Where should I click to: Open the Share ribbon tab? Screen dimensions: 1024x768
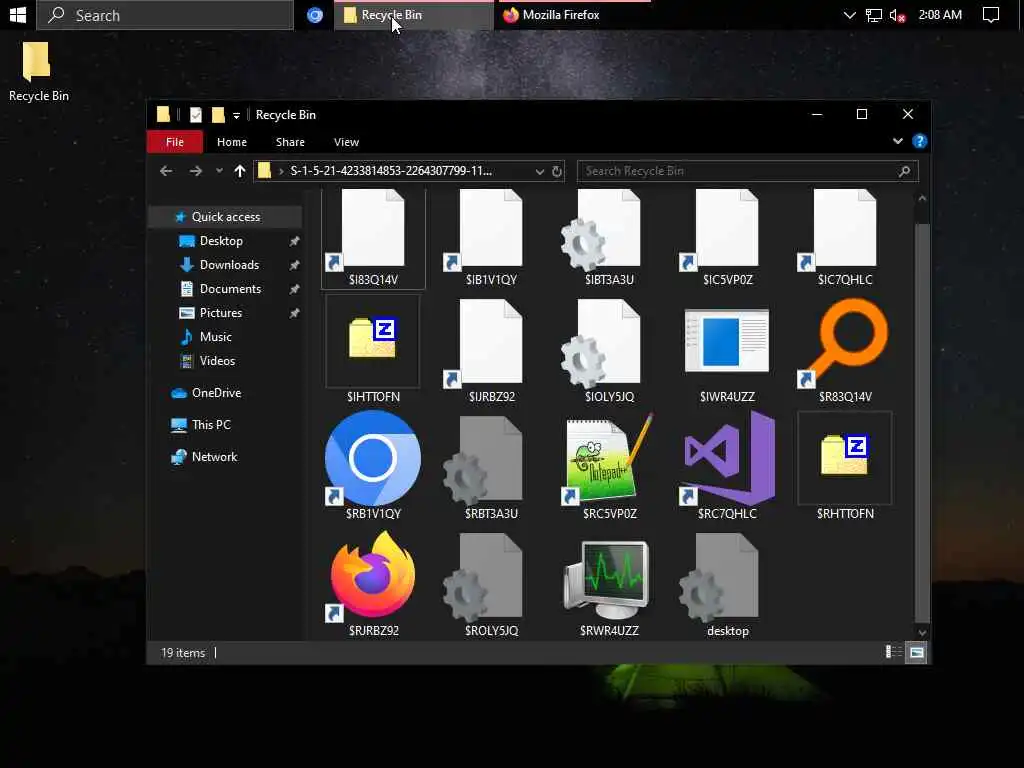pyautogui.click(x=290, y=142)
